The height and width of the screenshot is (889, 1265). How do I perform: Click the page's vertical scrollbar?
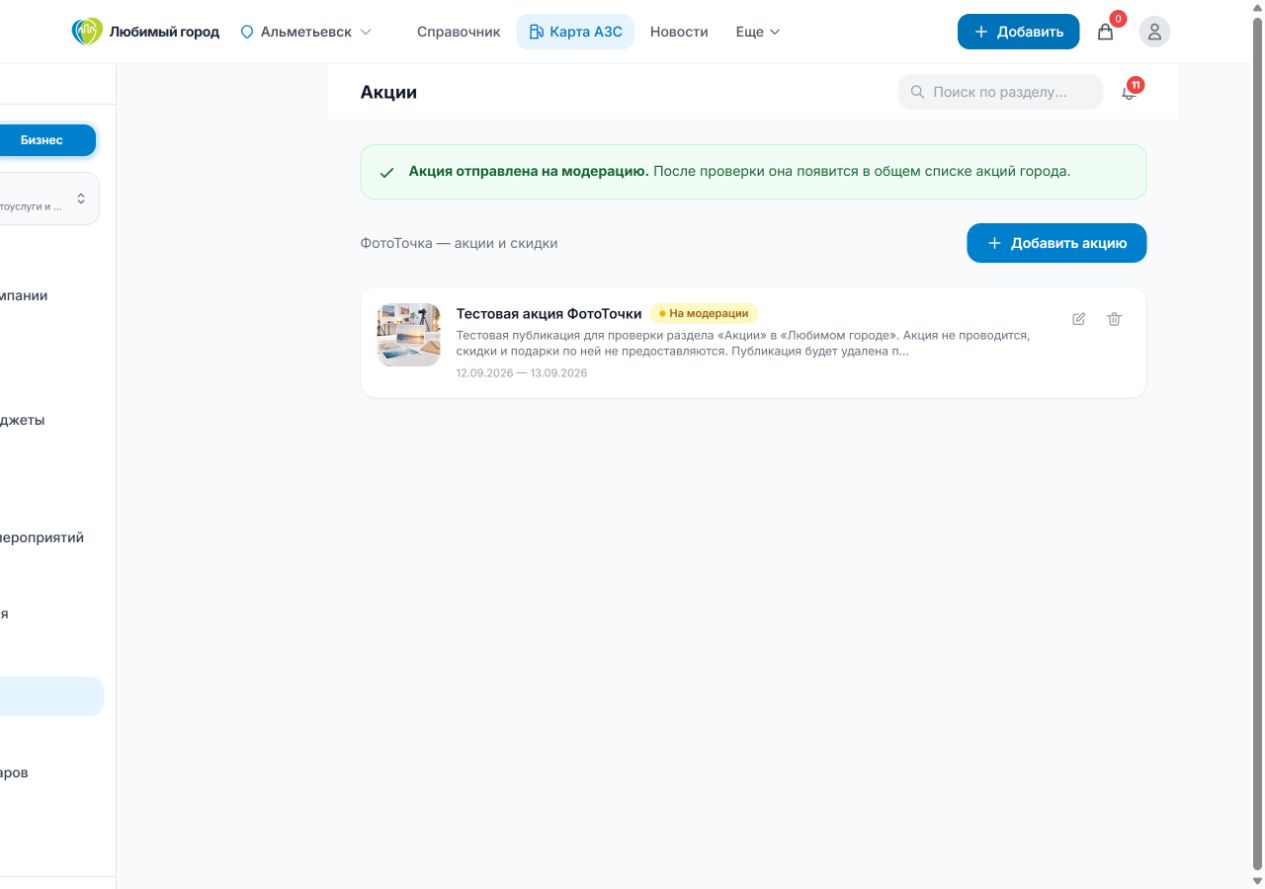[x=1257, y=444]
